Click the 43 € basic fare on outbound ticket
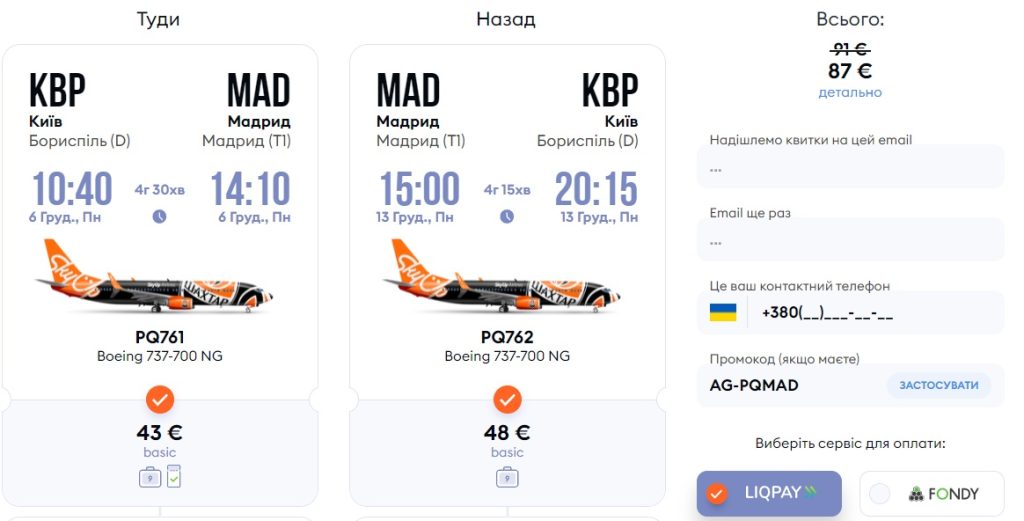1024x521 pixels. (160, 434)
